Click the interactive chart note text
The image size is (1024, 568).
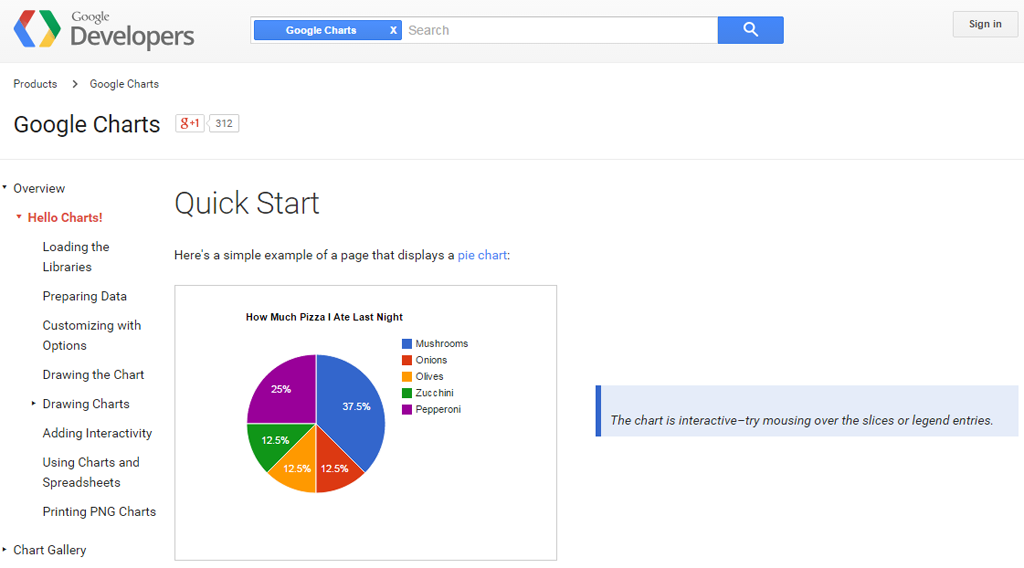801,420
